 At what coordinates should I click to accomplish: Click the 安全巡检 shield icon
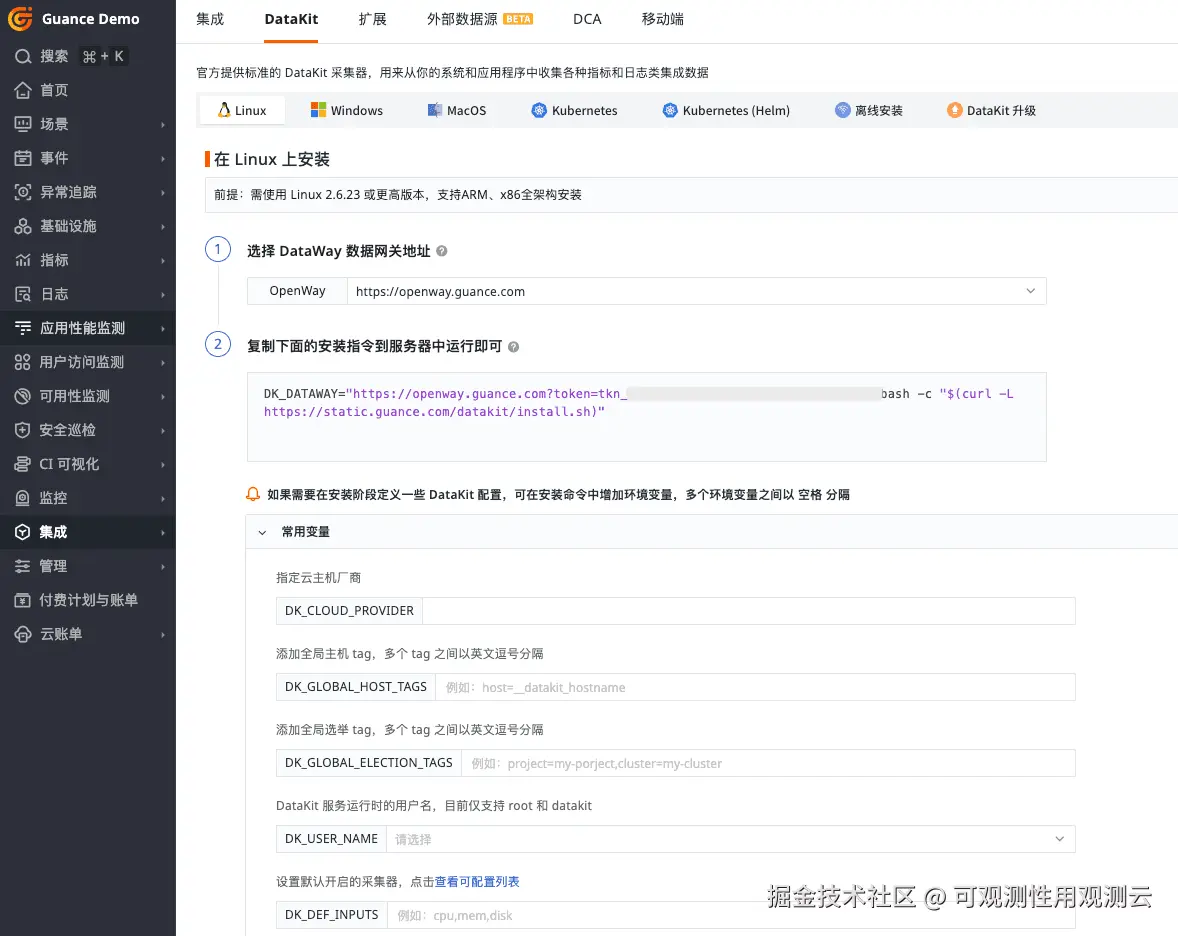[x=23, y=430]
